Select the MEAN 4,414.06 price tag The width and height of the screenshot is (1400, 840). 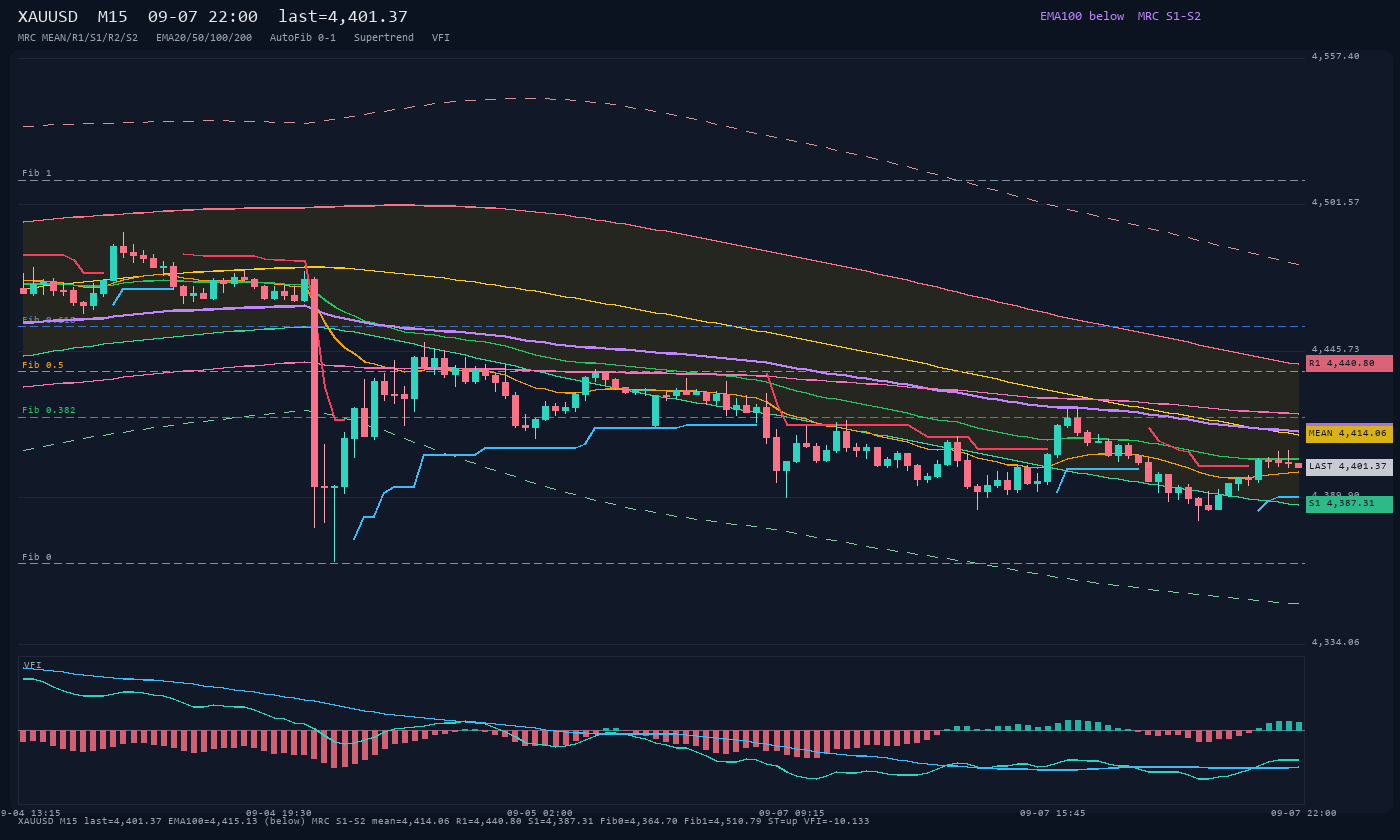coord(1349,433)
